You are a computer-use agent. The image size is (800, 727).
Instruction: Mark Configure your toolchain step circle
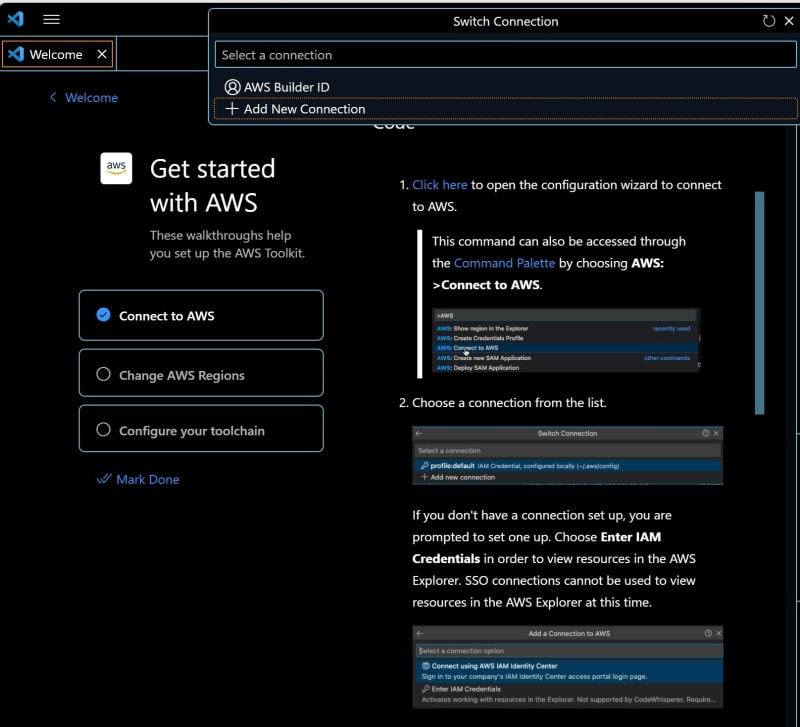coord(104,430)
